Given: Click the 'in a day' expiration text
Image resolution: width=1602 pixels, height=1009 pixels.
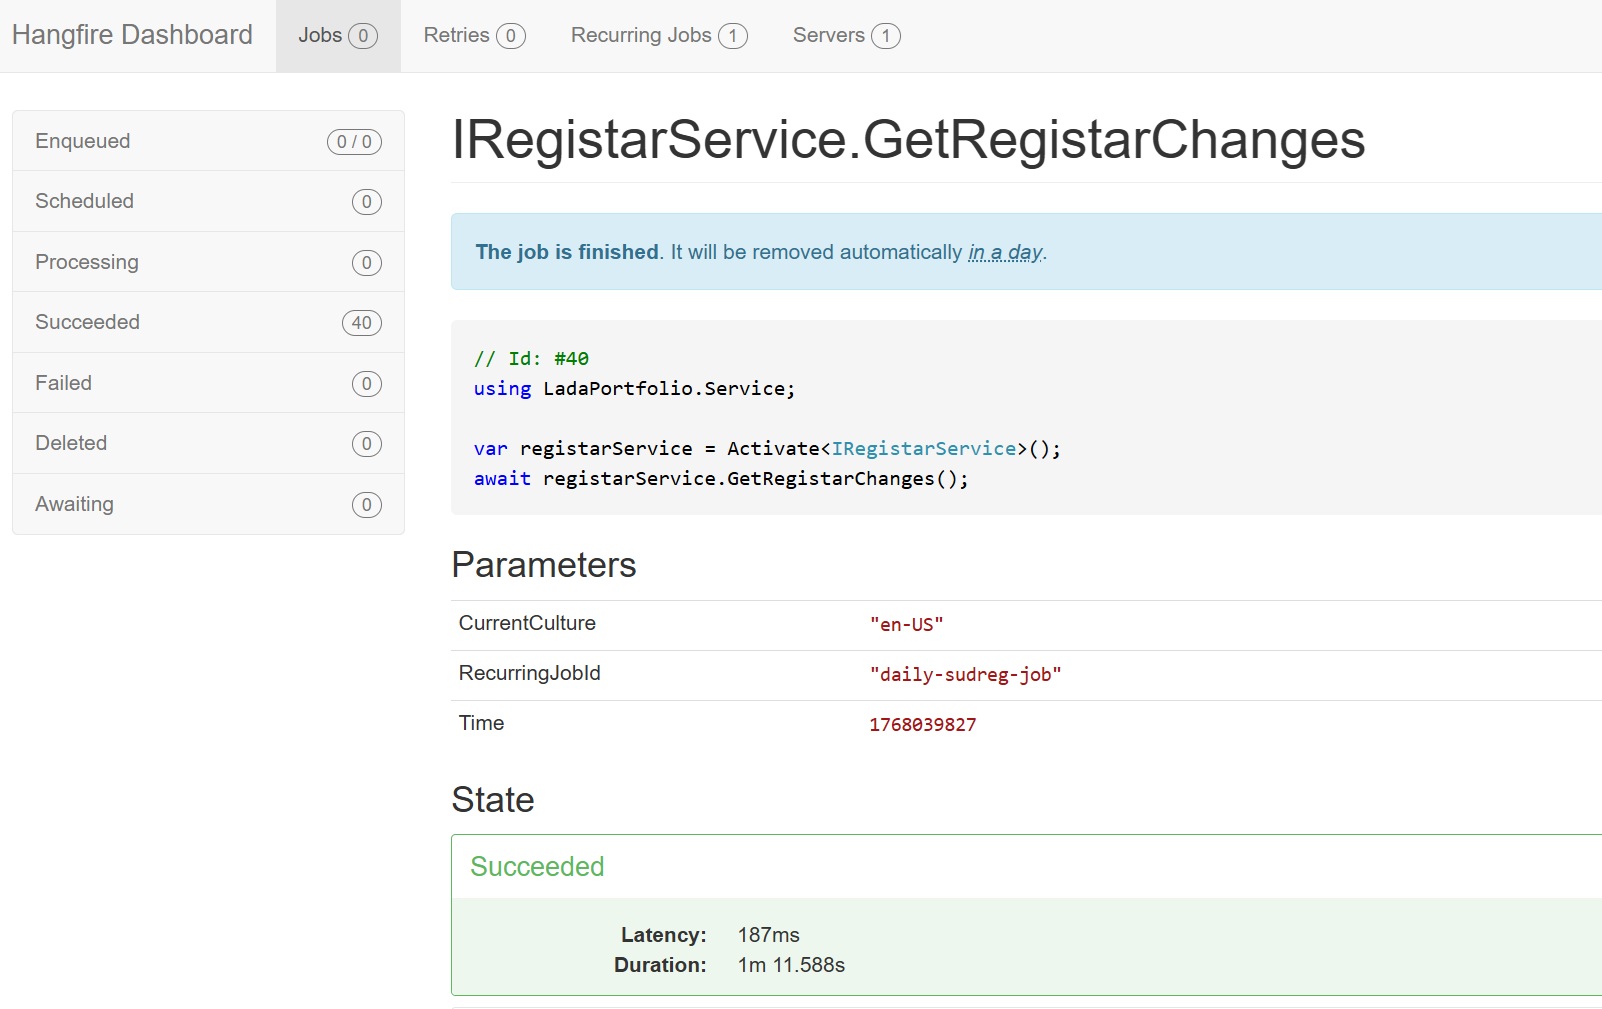Looking at the screenshot, I should tap(1005, 252).
